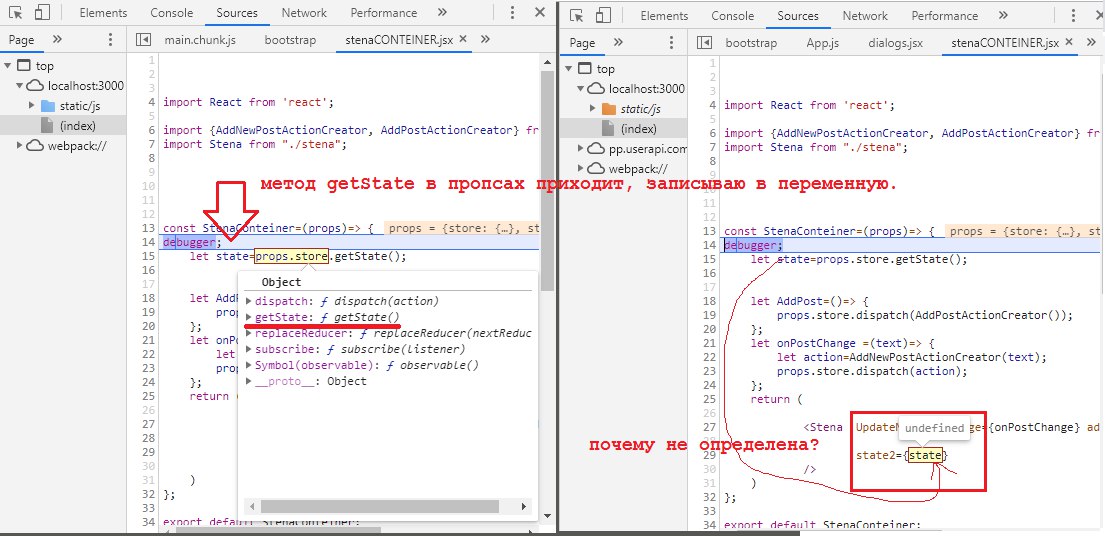Image resolution: width=1105 pixels, height=536 pixels.
Task: Open kebab menu in left DevTools top bar
Action: (x=512, y=13)
